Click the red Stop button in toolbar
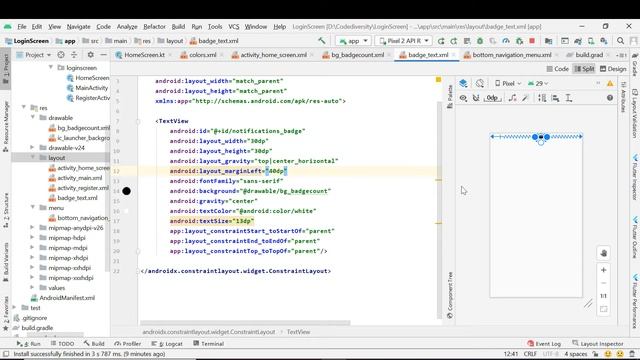 point(532,41)
